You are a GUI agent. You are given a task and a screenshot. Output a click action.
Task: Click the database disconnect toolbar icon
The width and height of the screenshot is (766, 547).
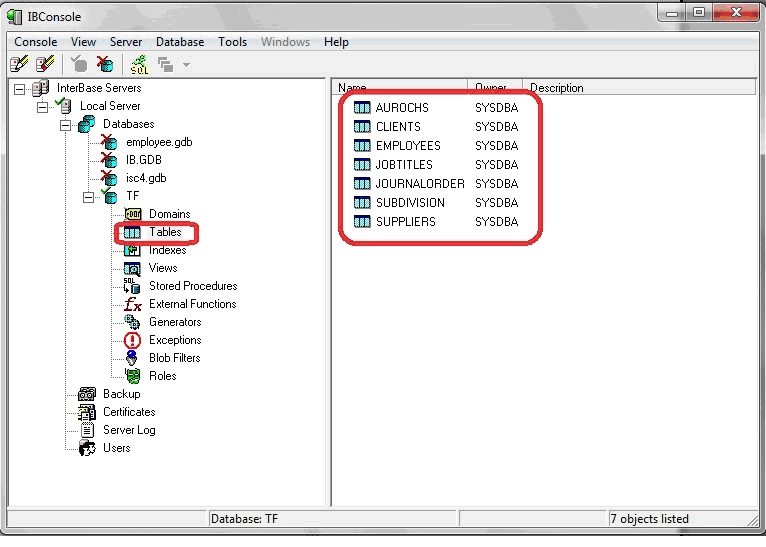tap(105, 65)
